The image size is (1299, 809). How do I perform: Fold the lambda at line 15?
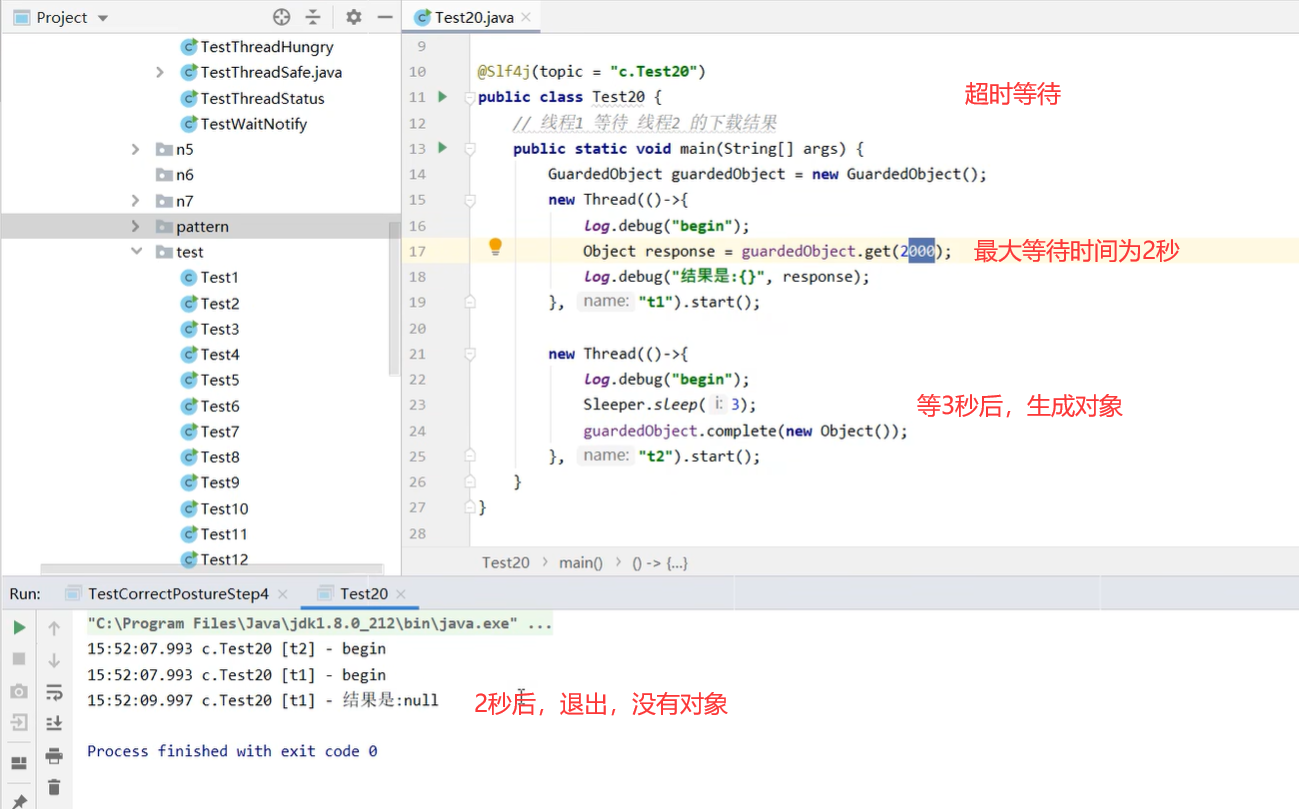point(470,200)
